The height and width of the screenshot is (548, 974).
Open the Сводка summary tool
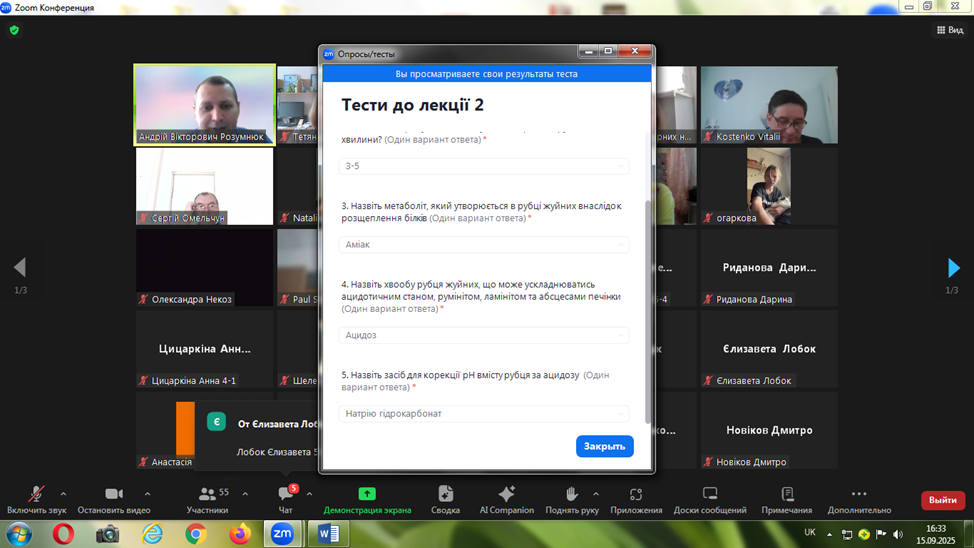[x=445, y=500]
